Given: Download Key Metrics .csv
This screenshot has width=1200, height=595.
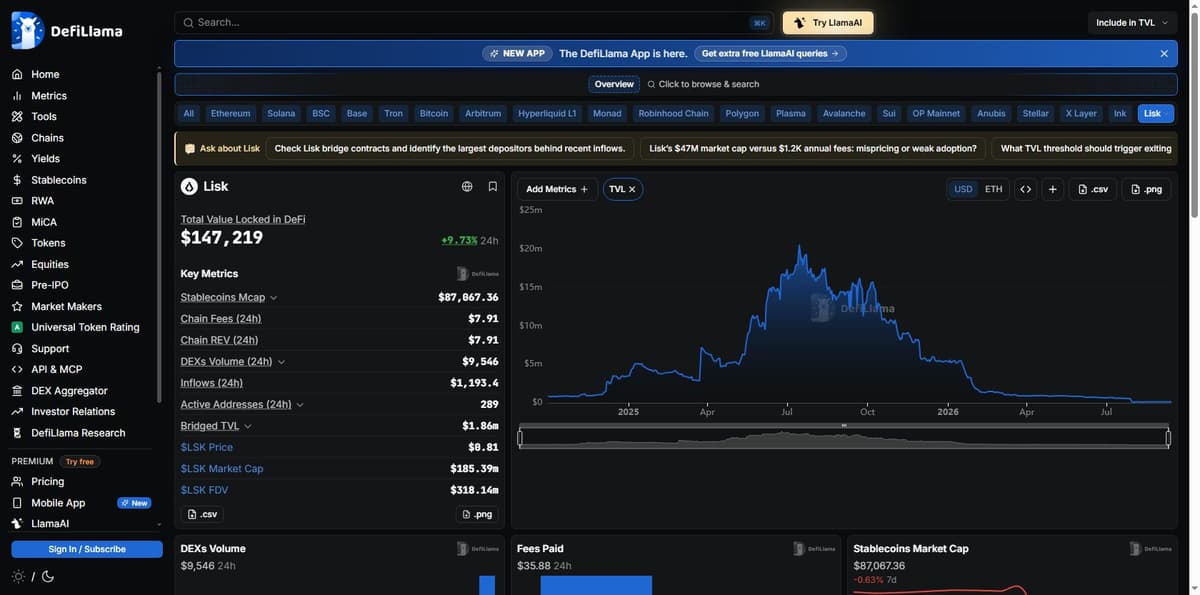Looking at the screenshot, I should click(202, 514).
